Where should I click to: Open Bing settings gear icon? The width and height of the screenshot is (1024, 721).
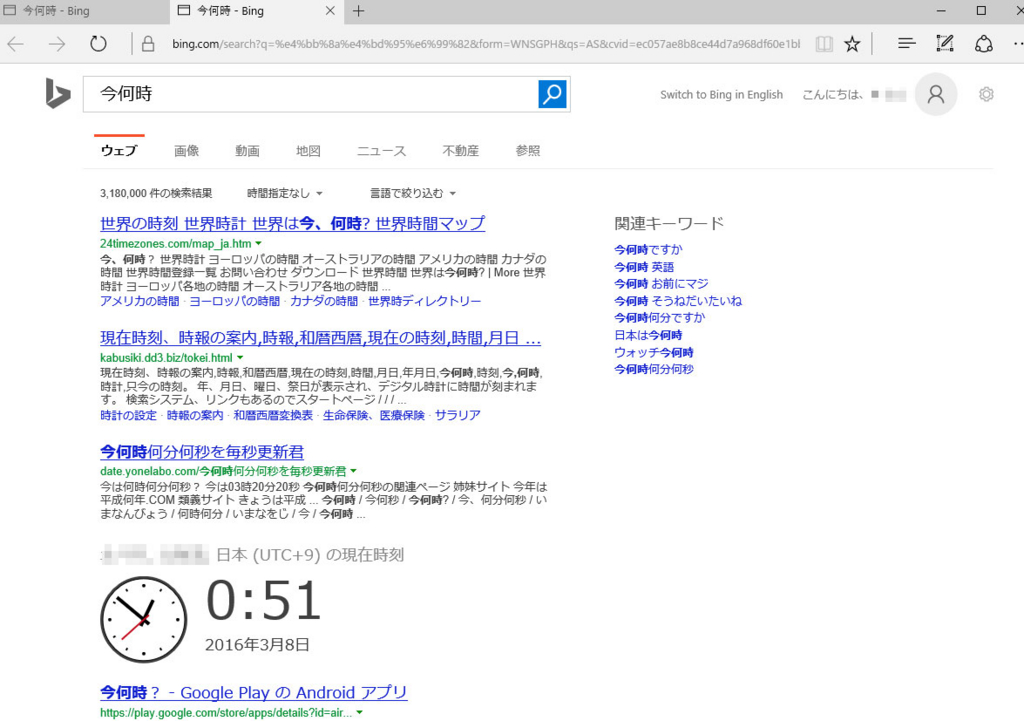pos(986,94)
